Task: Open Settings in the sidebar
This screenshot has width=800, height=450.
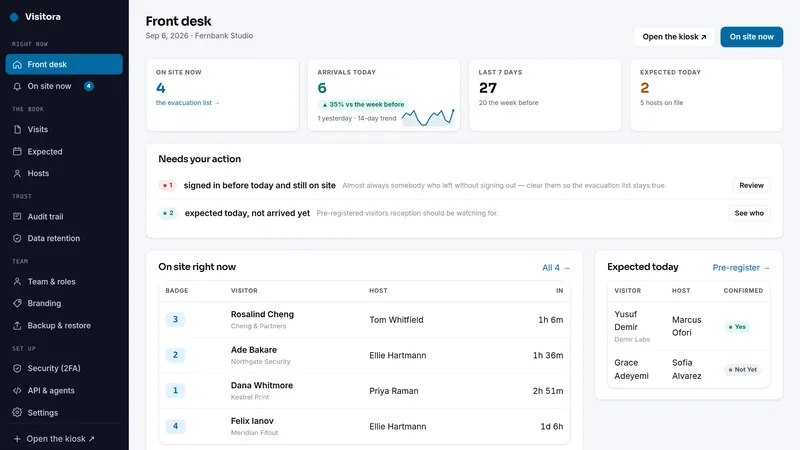Action: click(64, 412)
